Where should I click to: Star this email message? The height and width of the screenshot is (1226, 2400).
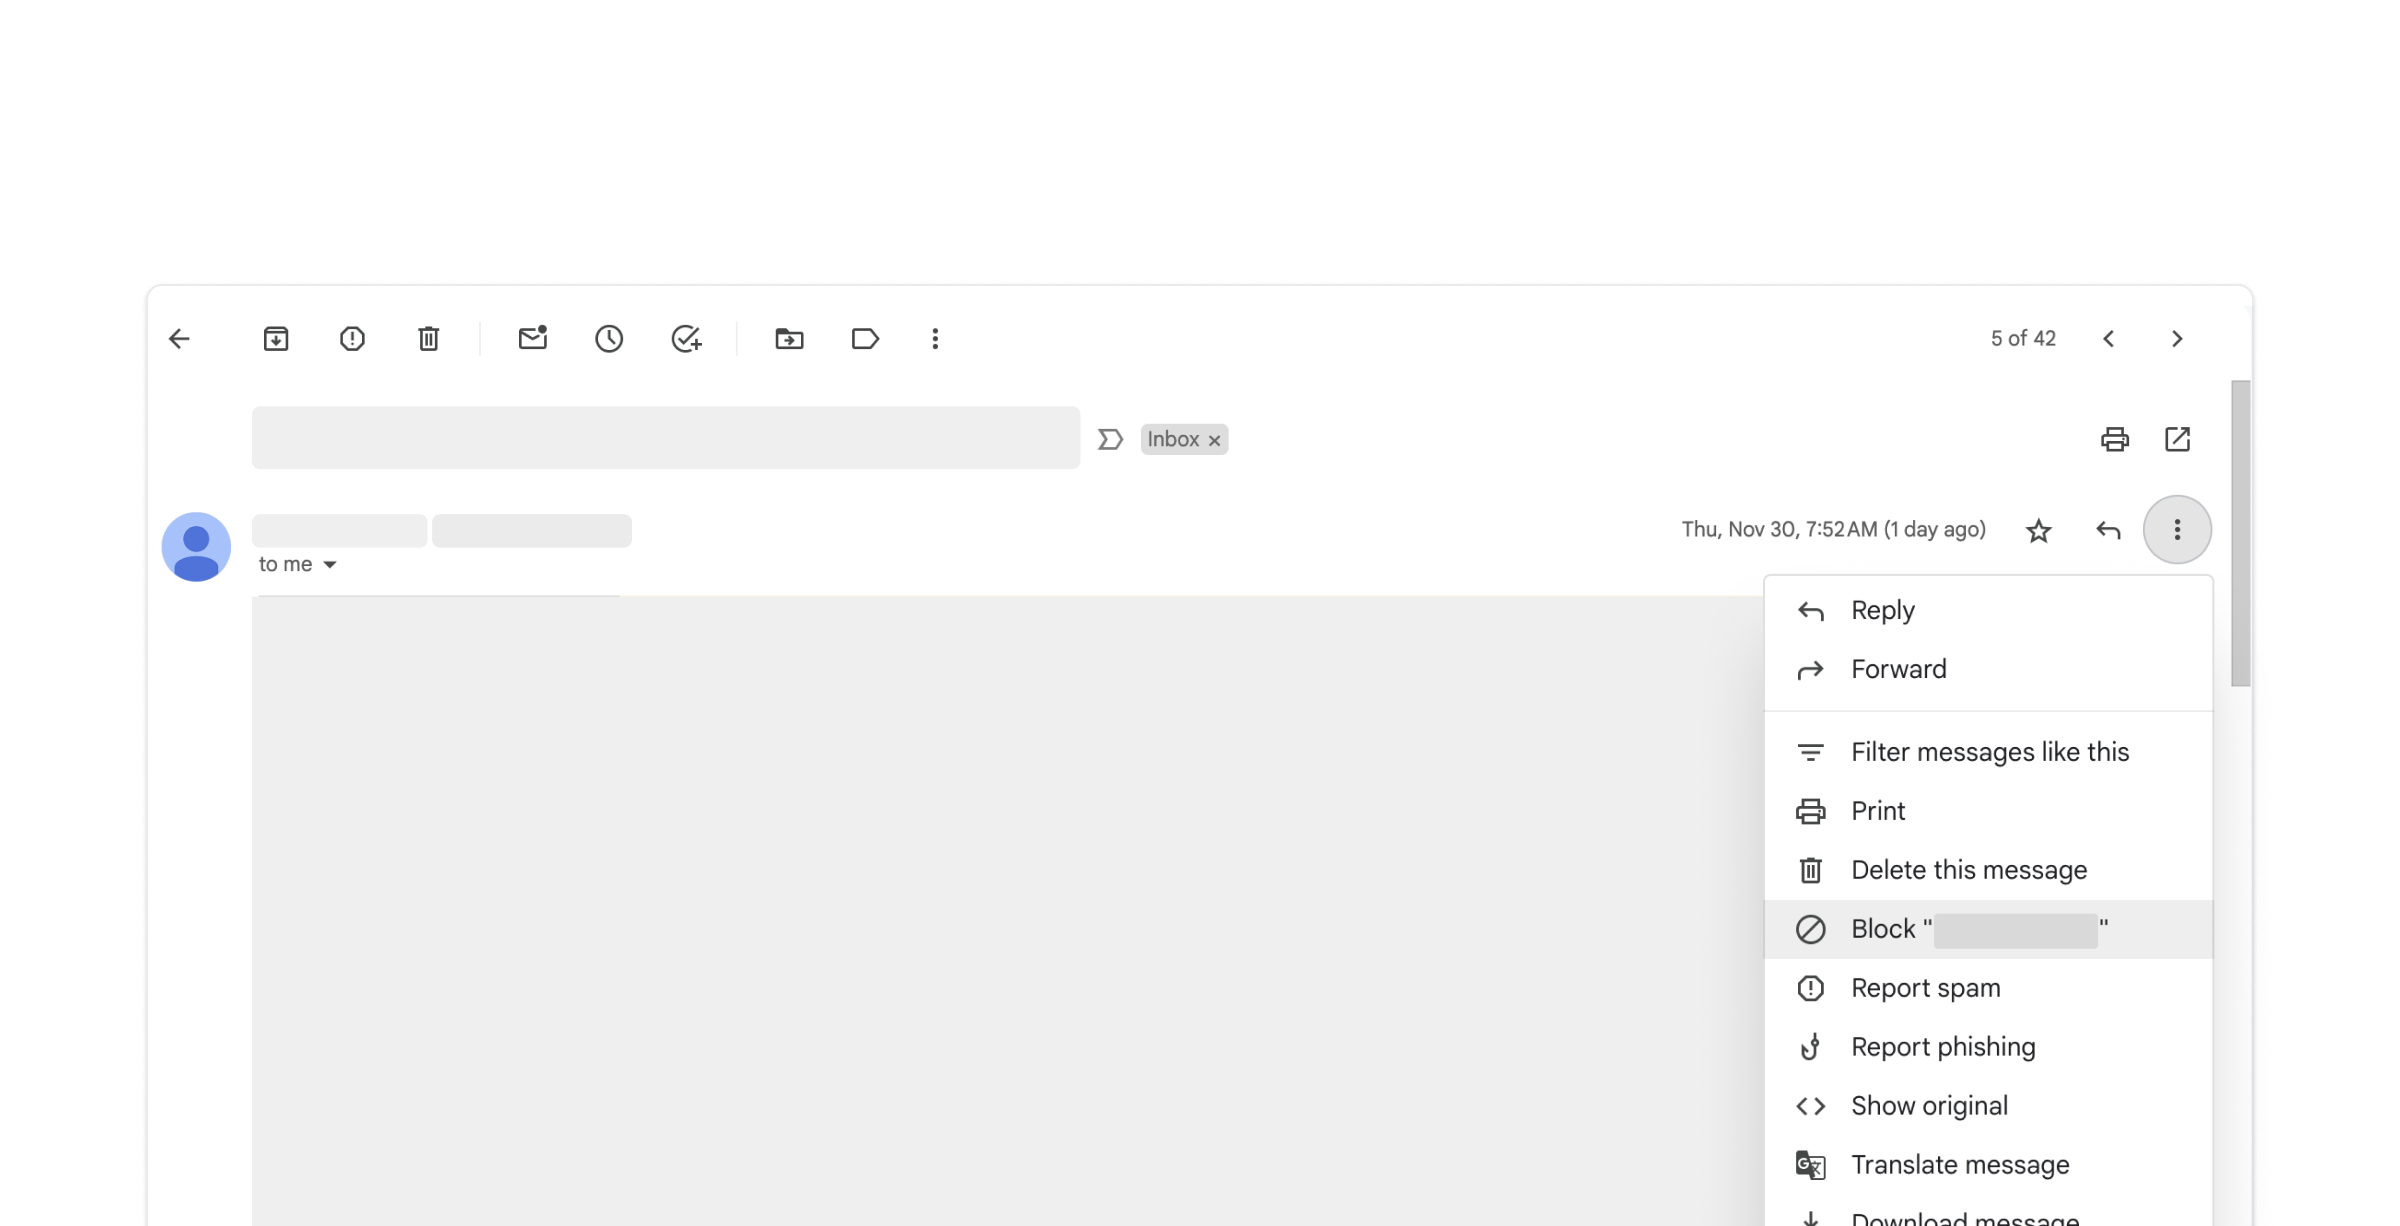[2037, 529]
